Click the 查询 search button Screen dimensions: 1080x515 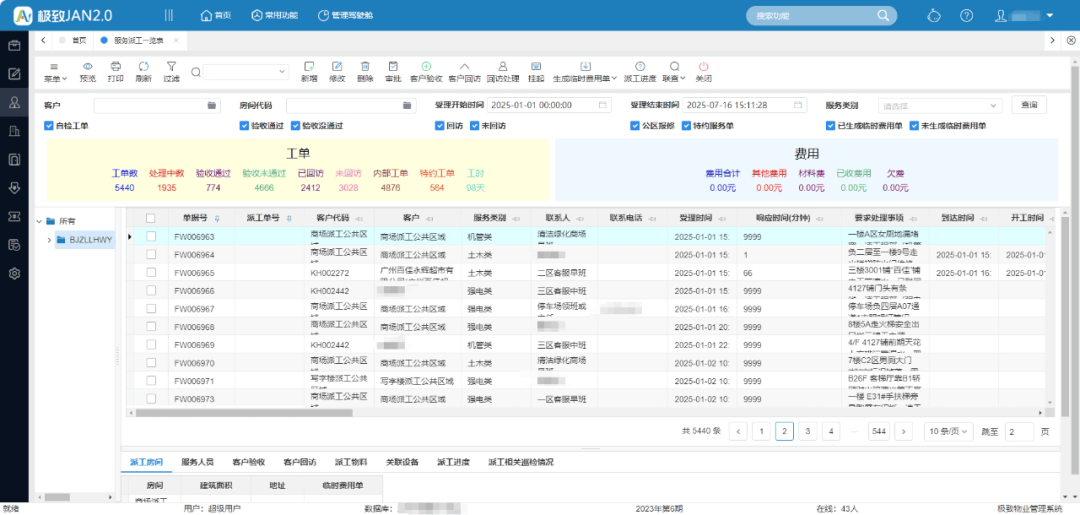pos(1029,105)
